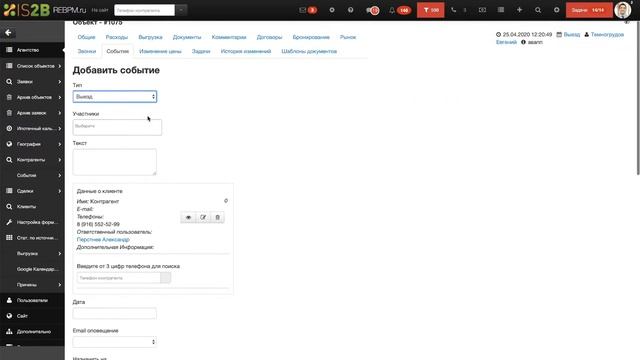Screen dimensions: 640x360
Task: Open the Тип dropdown showing Выезд
Action: point(115,97)
